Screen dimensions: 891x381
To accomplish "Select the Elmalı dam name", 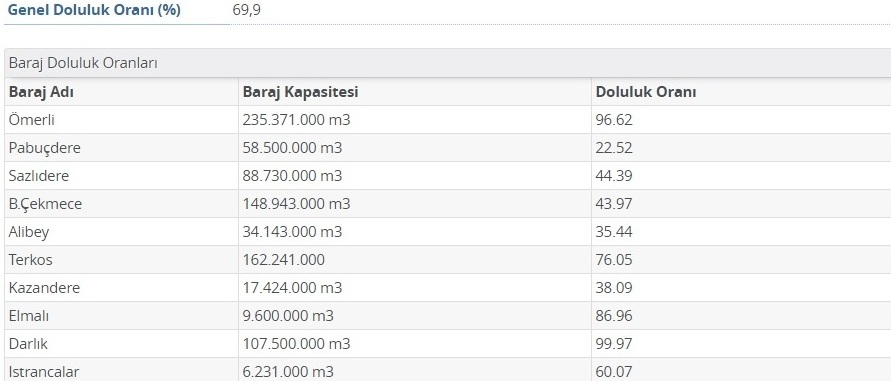I will 26,316.
